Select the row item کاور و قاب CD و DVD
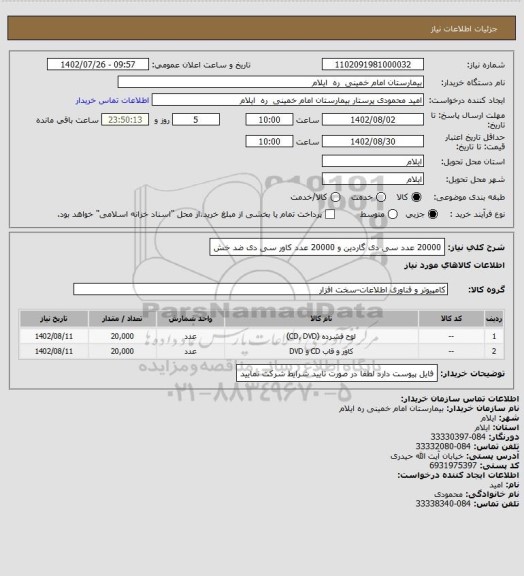Viewport: 524px width, 576px height. tap(321, 352)
